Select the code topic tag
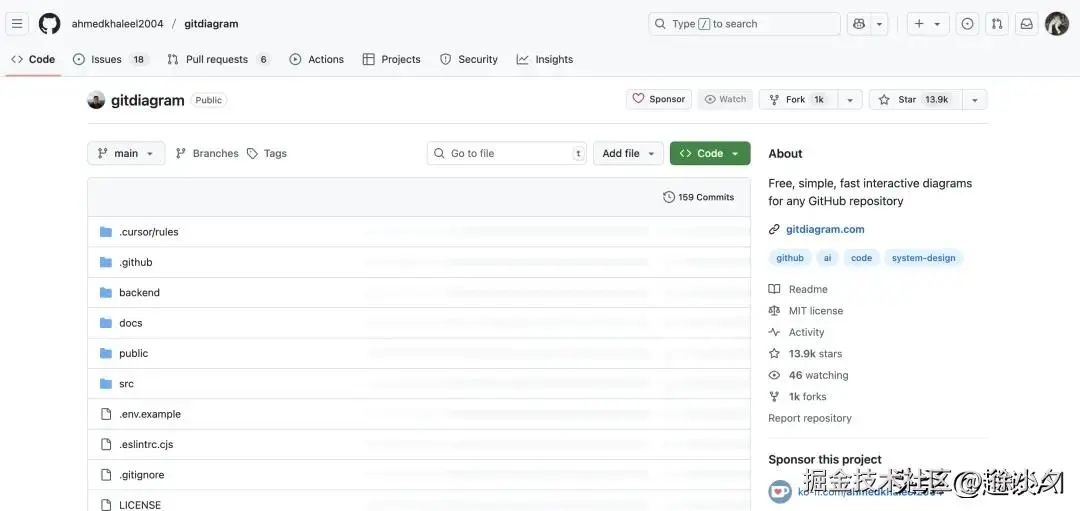The image size is (1080, 511). 862,258
